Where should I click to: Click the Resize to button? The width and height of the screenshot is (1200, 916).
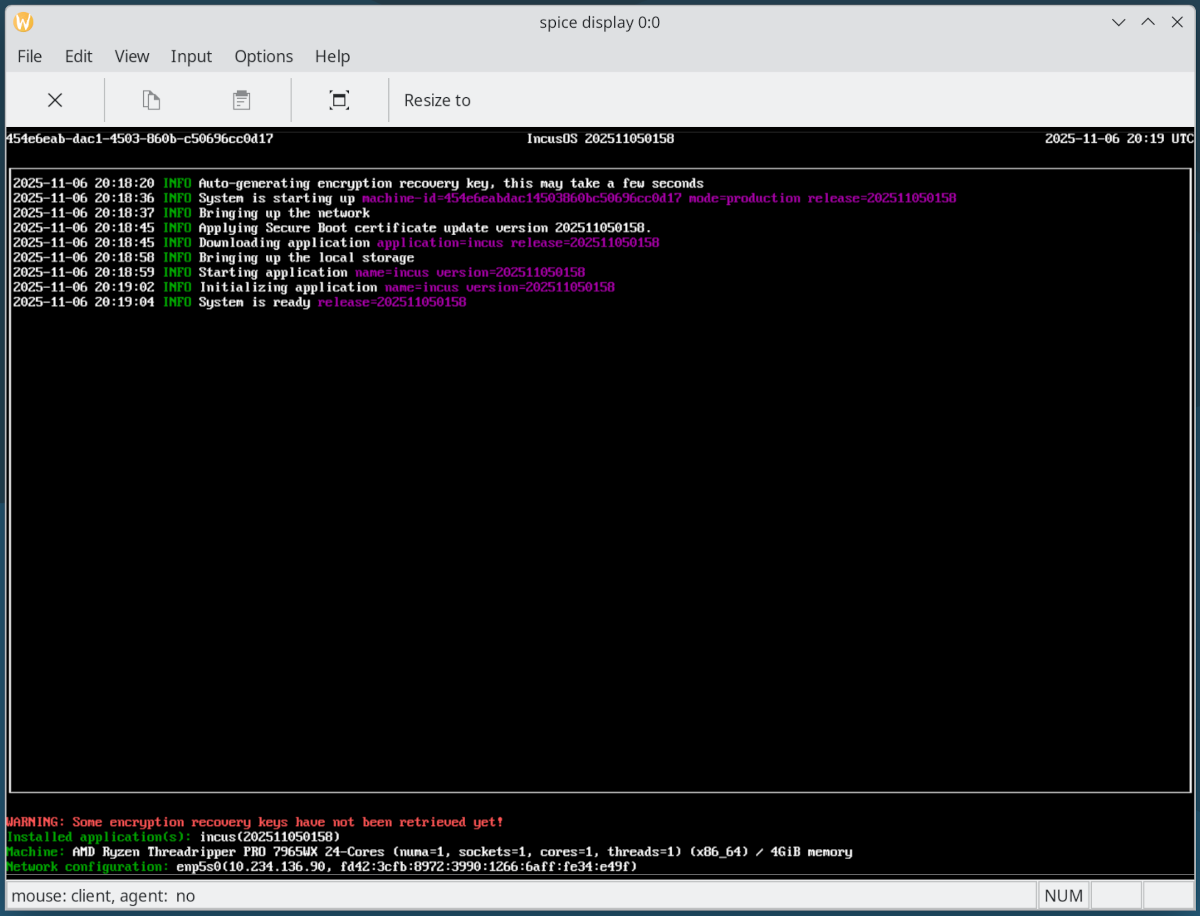pos(437,100)
